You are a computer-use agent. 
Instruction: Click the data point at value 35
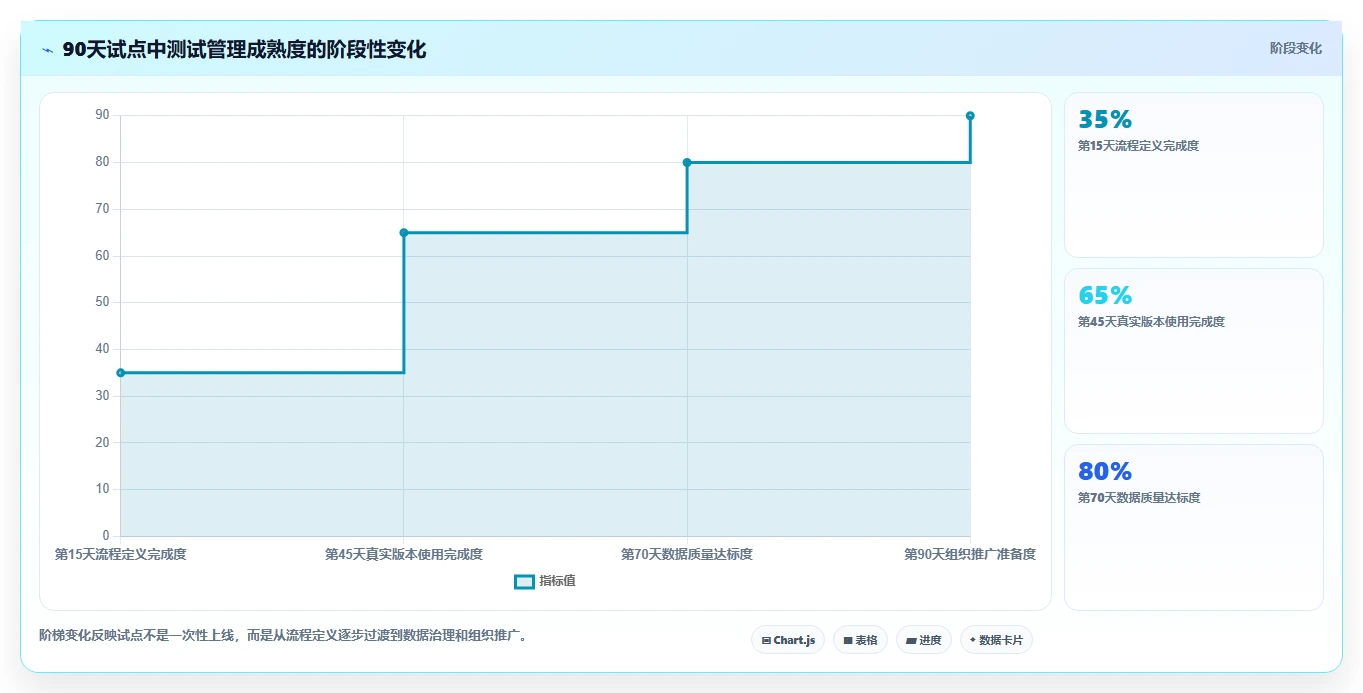(121, 373)
